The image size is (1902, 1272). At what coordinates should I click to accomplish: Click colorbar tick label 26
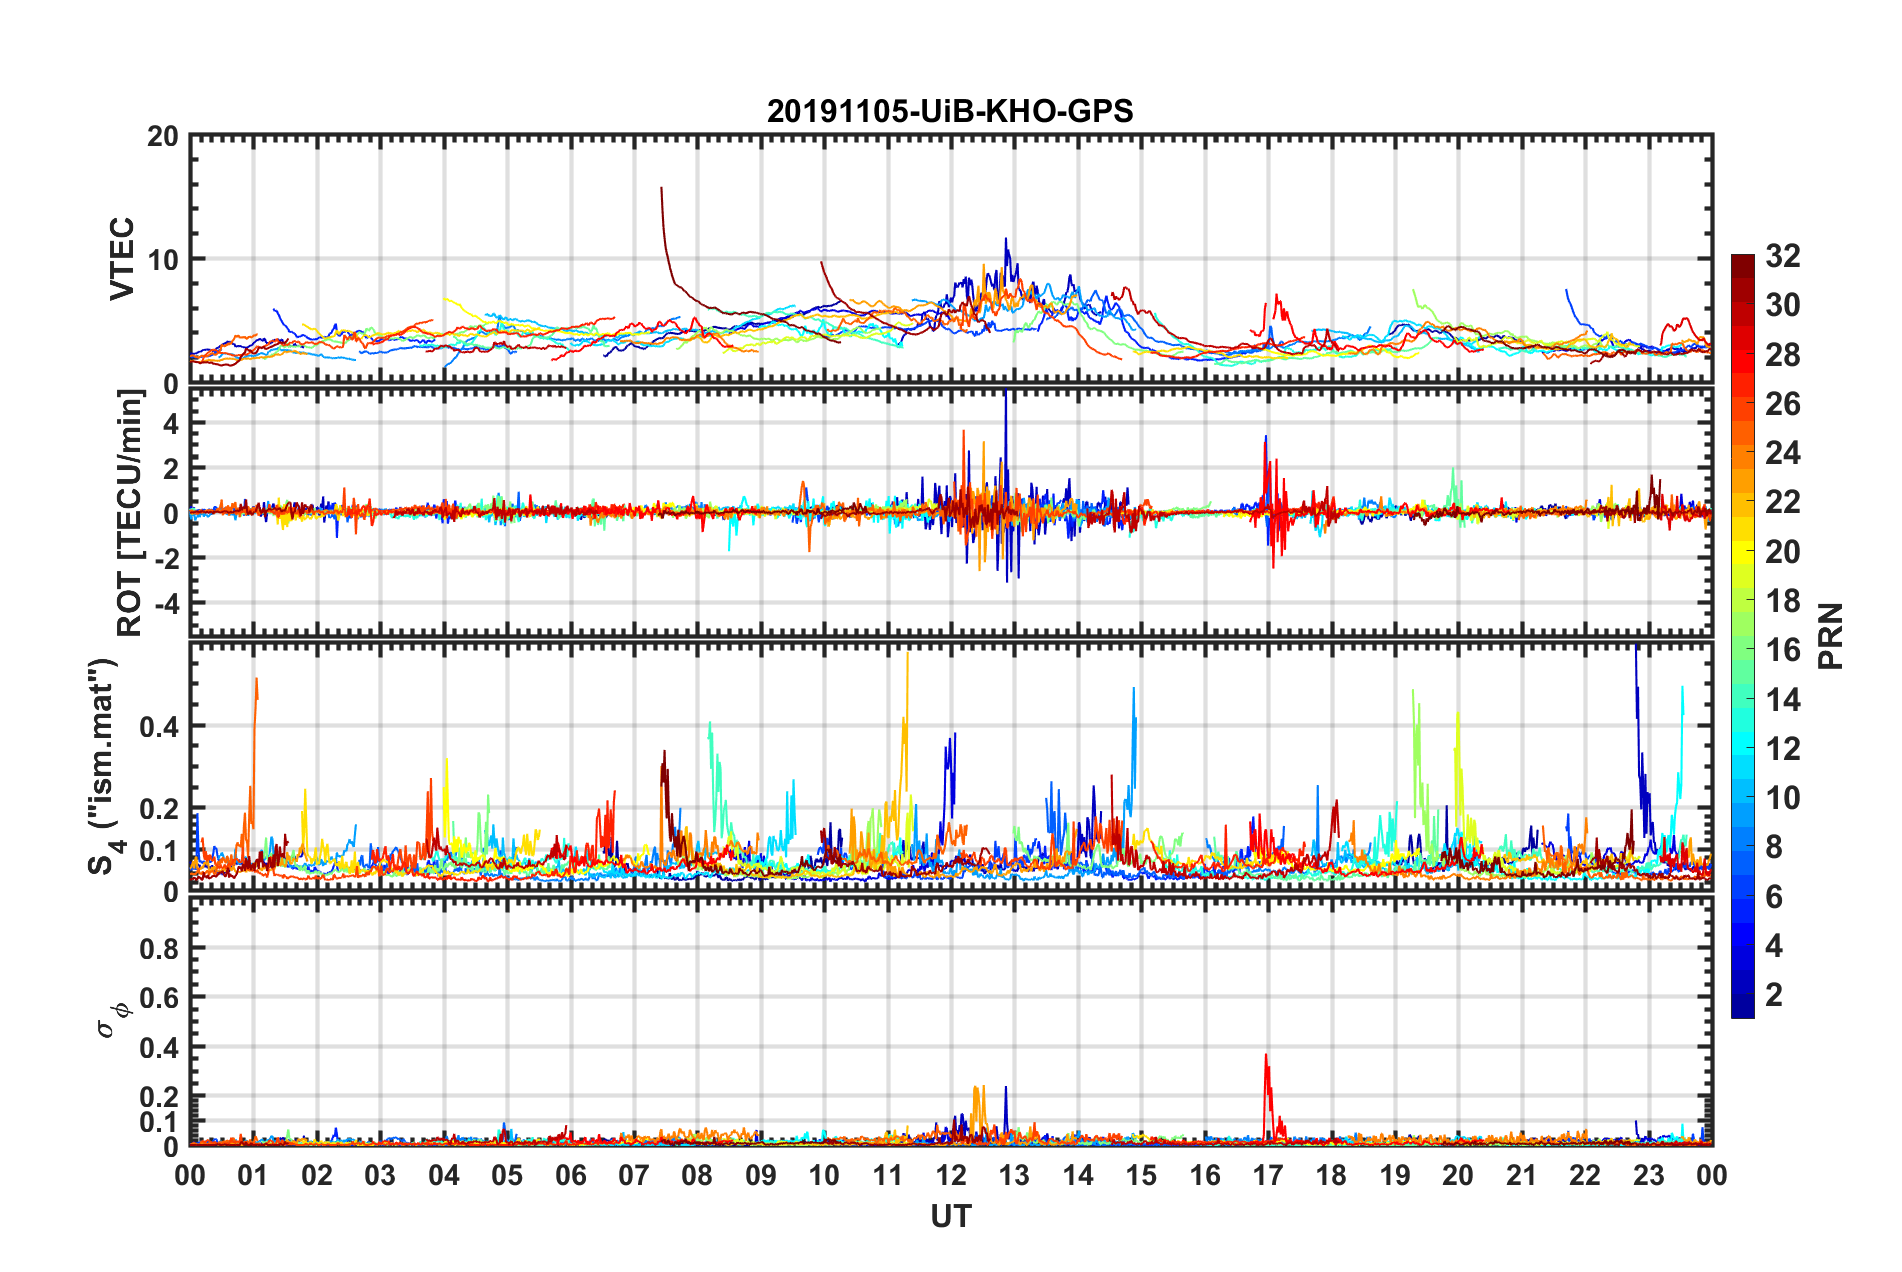[x=1783, y=404]
